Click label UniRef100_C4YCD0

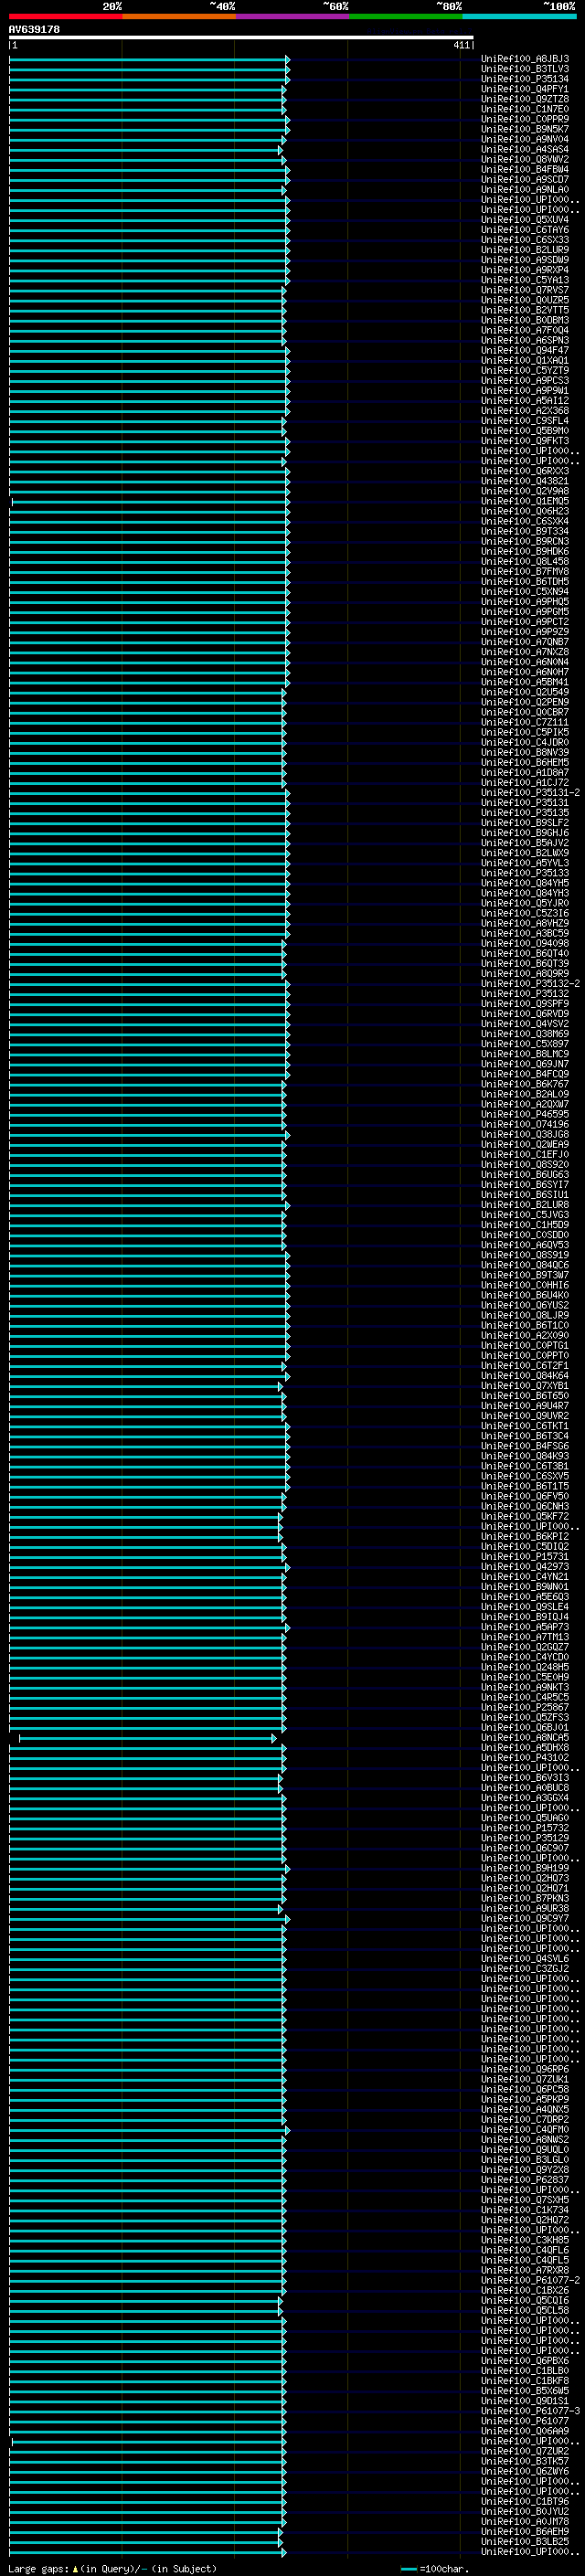[x=525, y=1657]
